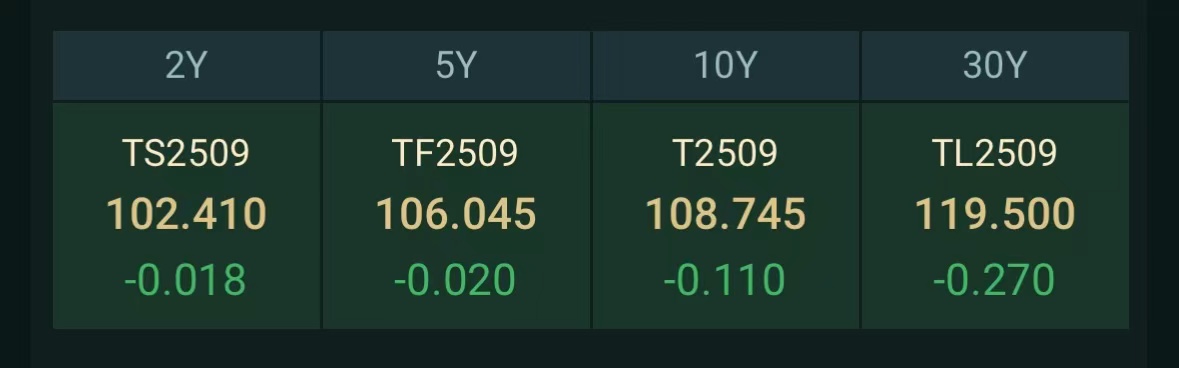This screenshot has height=368, width=1179.
Task: Select the 30Y column header
Action: [x=995, y=65]
